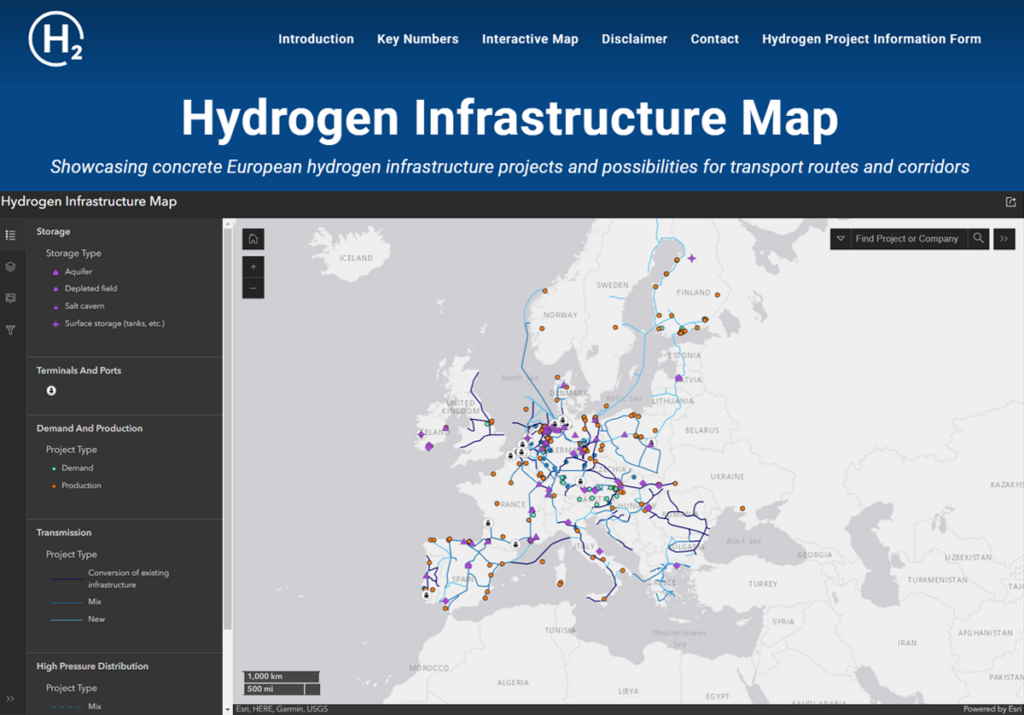Image resolution: width=1024 pixels, height=715 pixels.
Task: Open the Filter funnel icon
Action: [11, 329]
